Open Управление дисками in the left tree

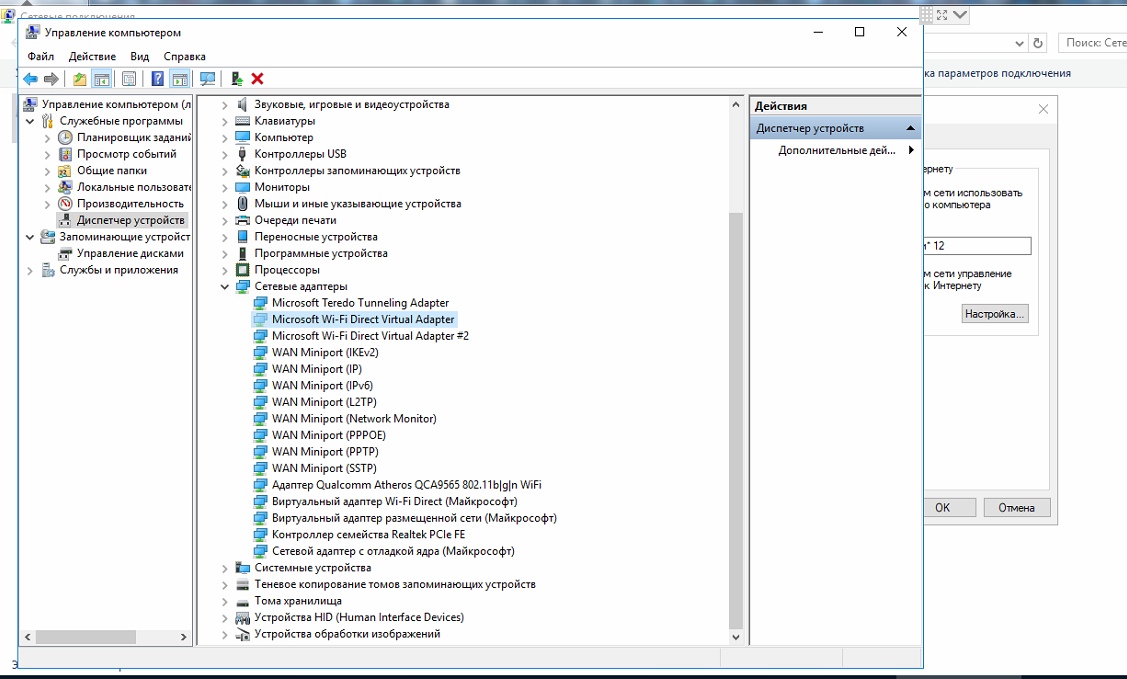(130, 253)
